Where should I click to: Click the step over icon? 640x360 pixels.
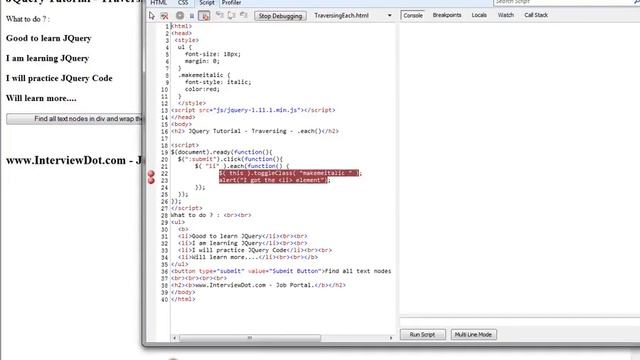[231, 15]
